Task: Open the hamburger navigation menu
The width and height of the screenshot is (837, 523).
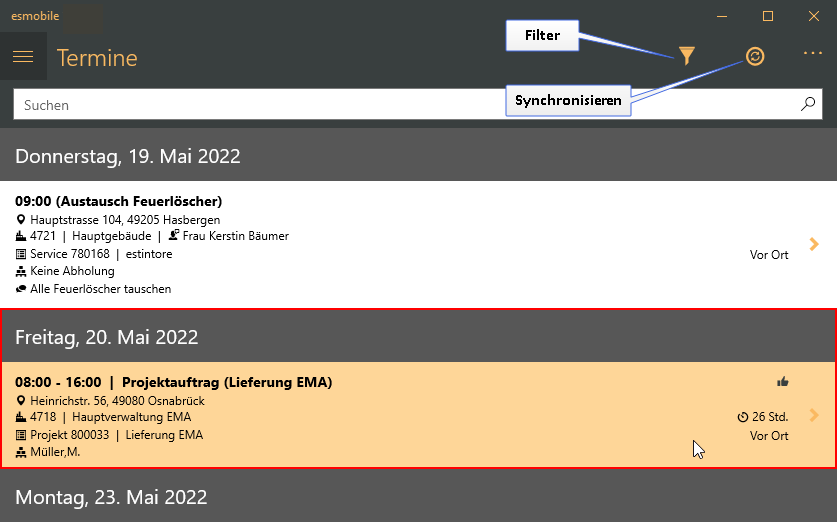Action: click(x=23, y=57)
